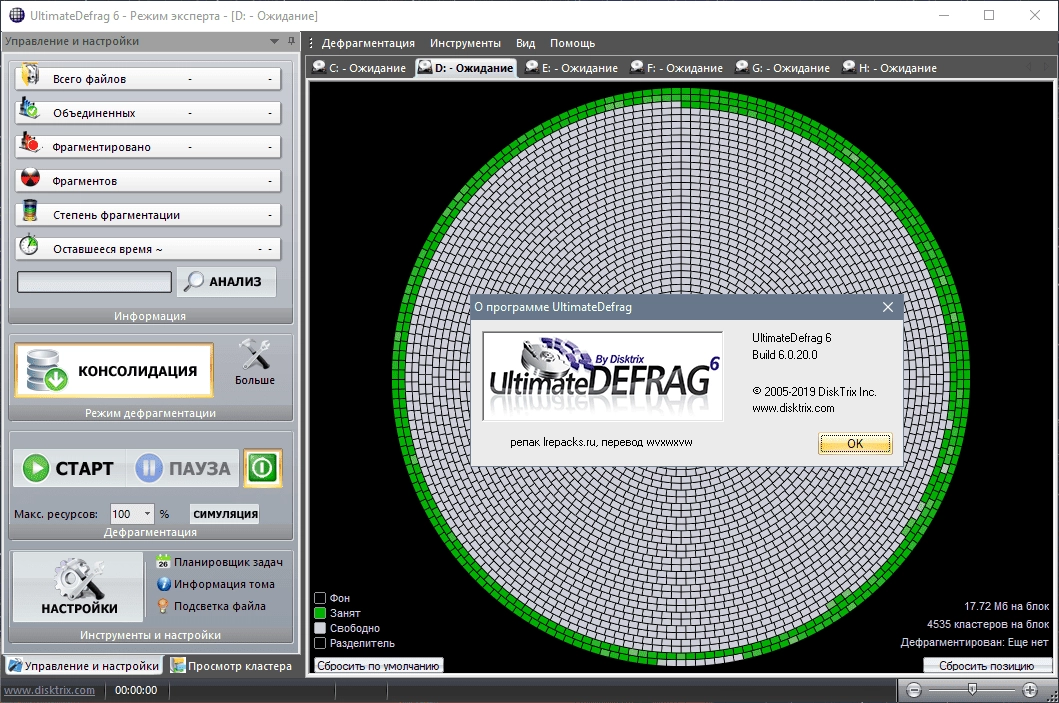Open the НАСТРОЙКИ button
This screenshot has width=1059, height=703.
click(78, 587)
